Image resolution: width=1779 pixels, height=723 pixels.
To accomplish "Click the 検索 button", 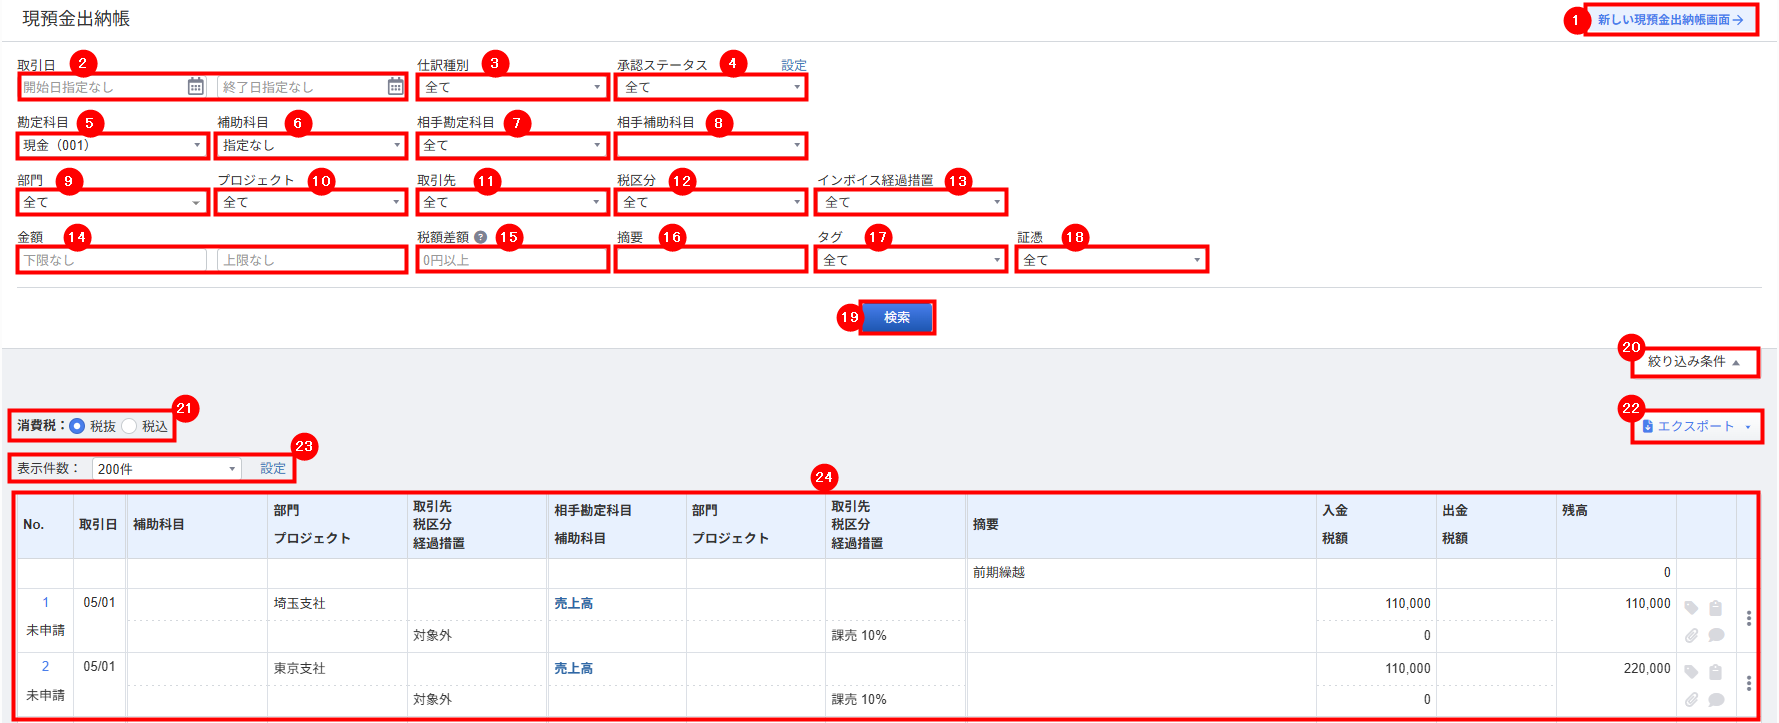I will click(x=896, y=318).
